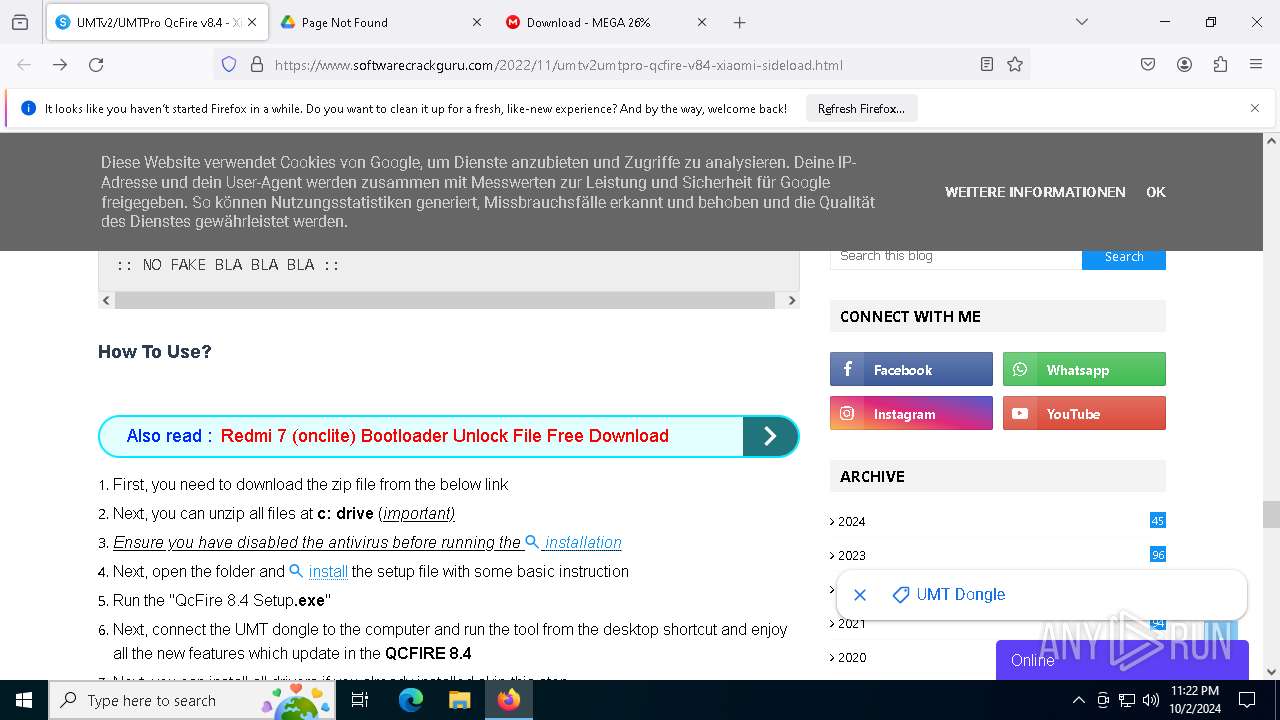Open Windows Start menu

click(24, 700)
